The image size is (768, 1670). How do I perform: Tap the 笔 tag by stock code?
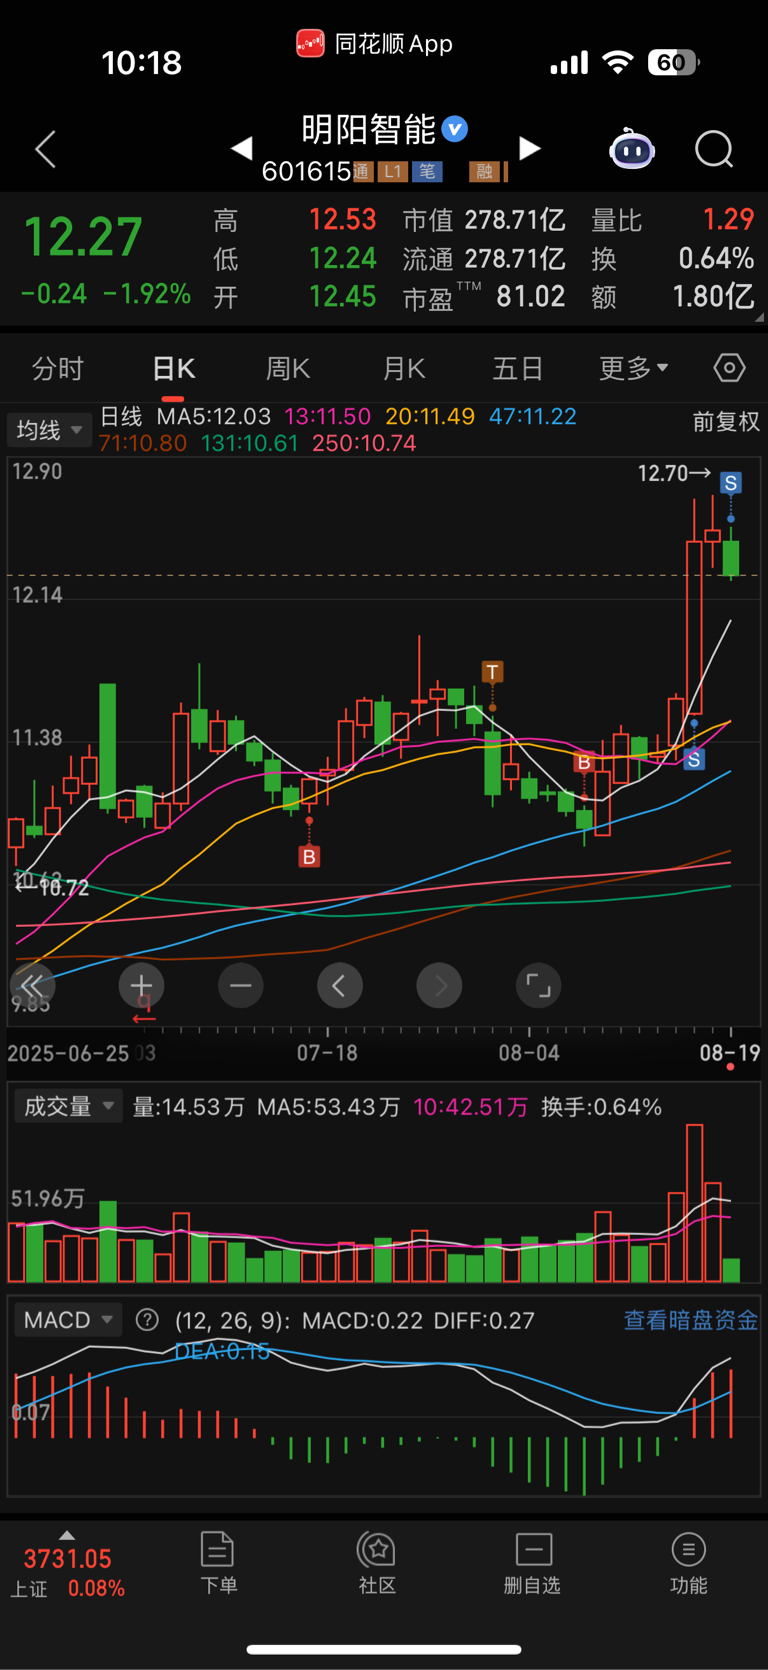click(427, 172)
